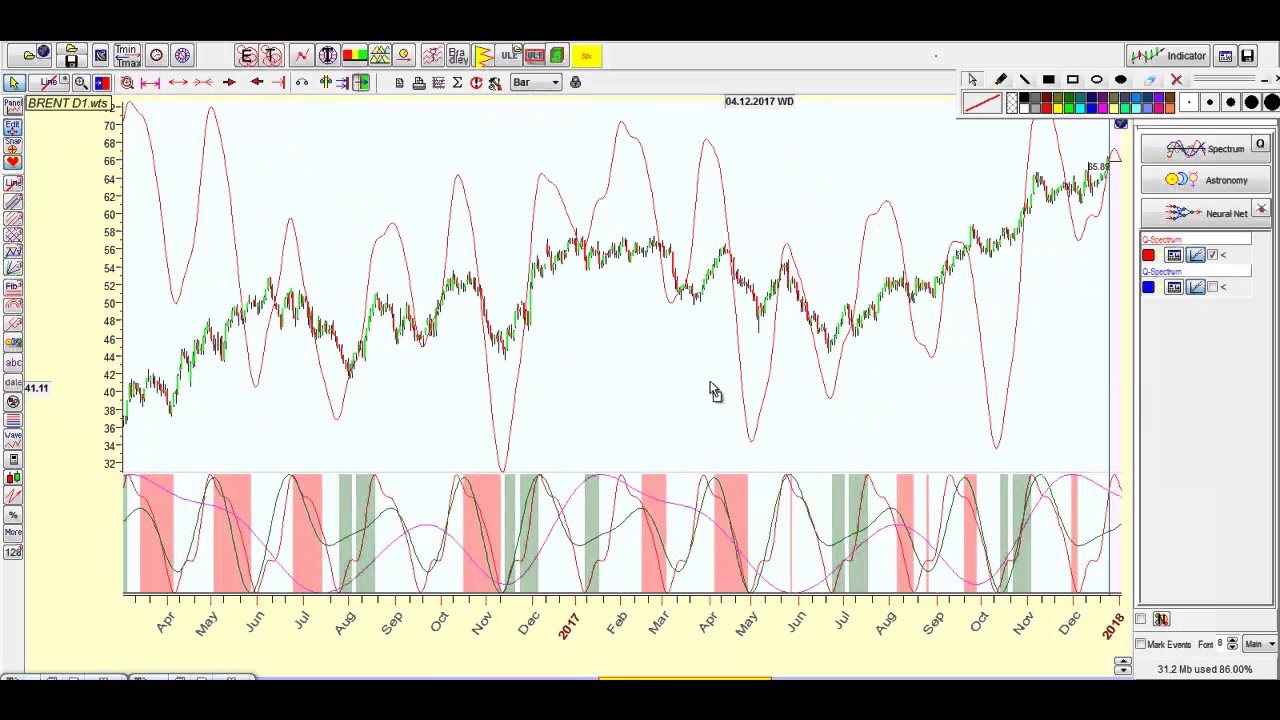Click the clock icon in top toolbar
This screenshot has height=720, width=1280.
156,55
